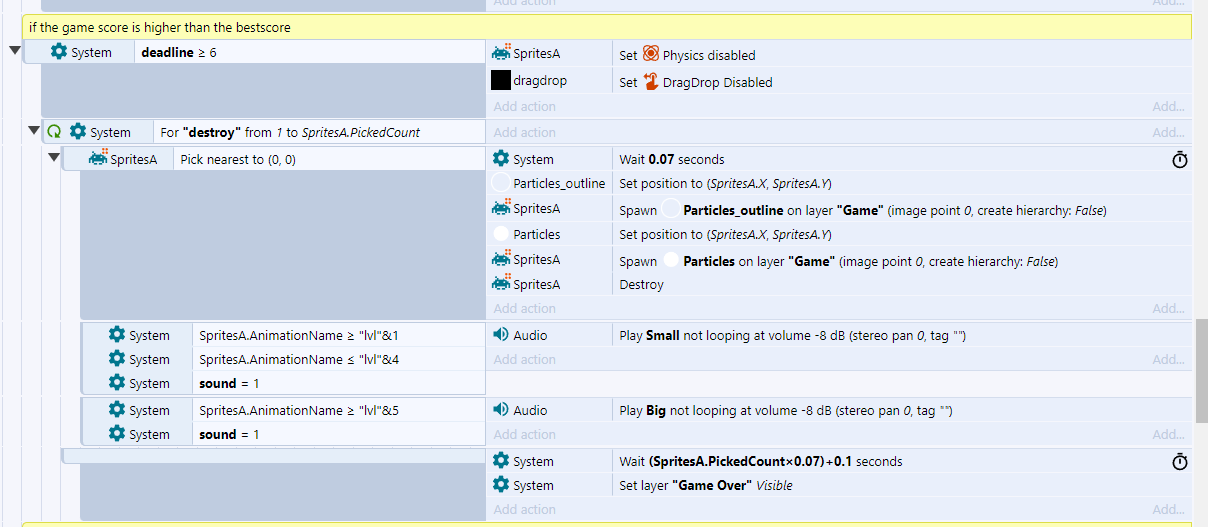Click the Add... link right of Set DragDrop Disabled

(1168, 107)
